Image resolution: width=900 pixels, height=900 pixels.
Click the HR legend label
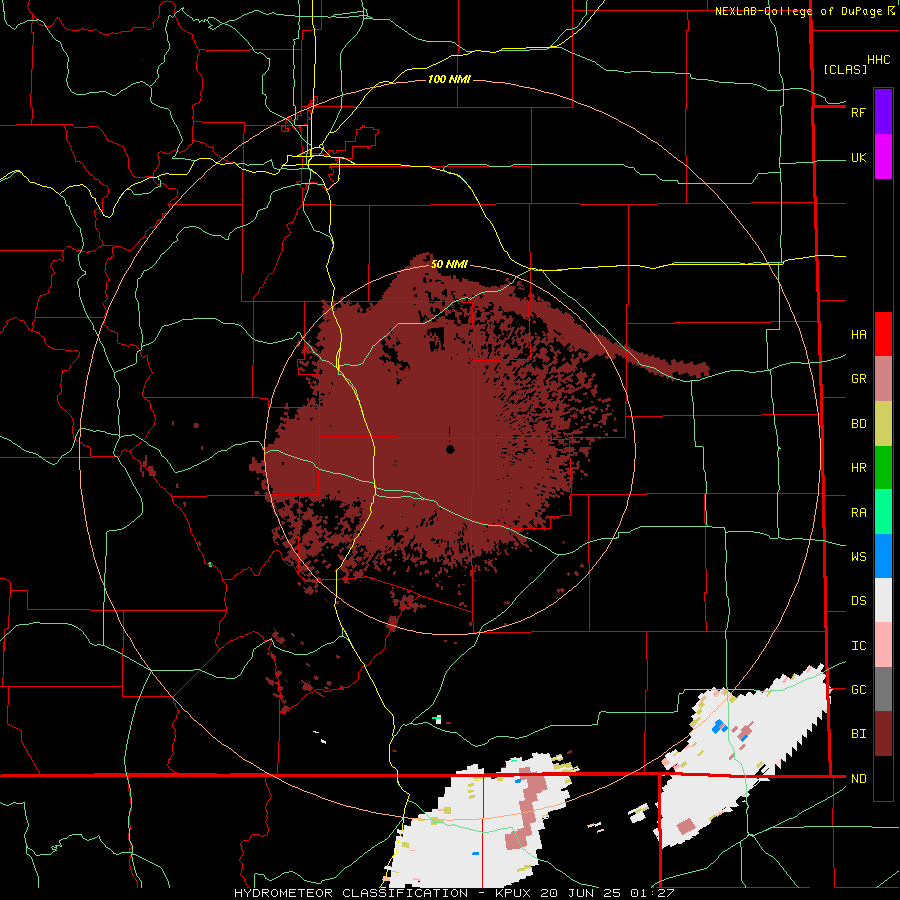point(858,467)
